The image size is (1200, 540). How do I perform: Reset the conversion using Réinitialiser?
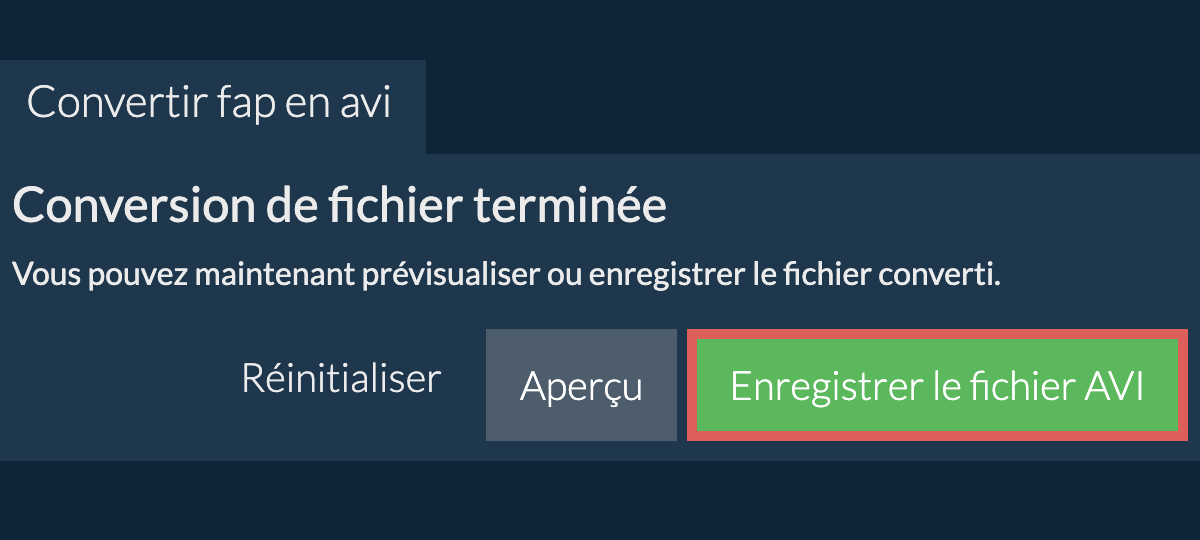[341, 379]
